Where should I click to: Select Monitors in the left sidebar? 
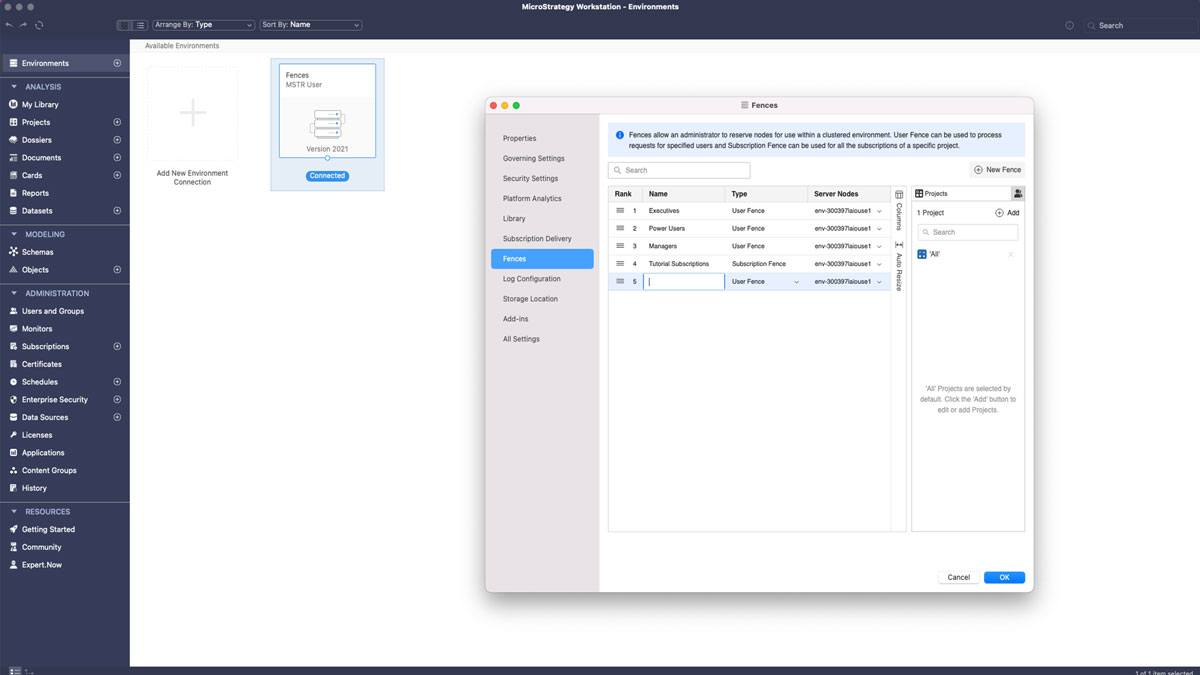(40, 329)
